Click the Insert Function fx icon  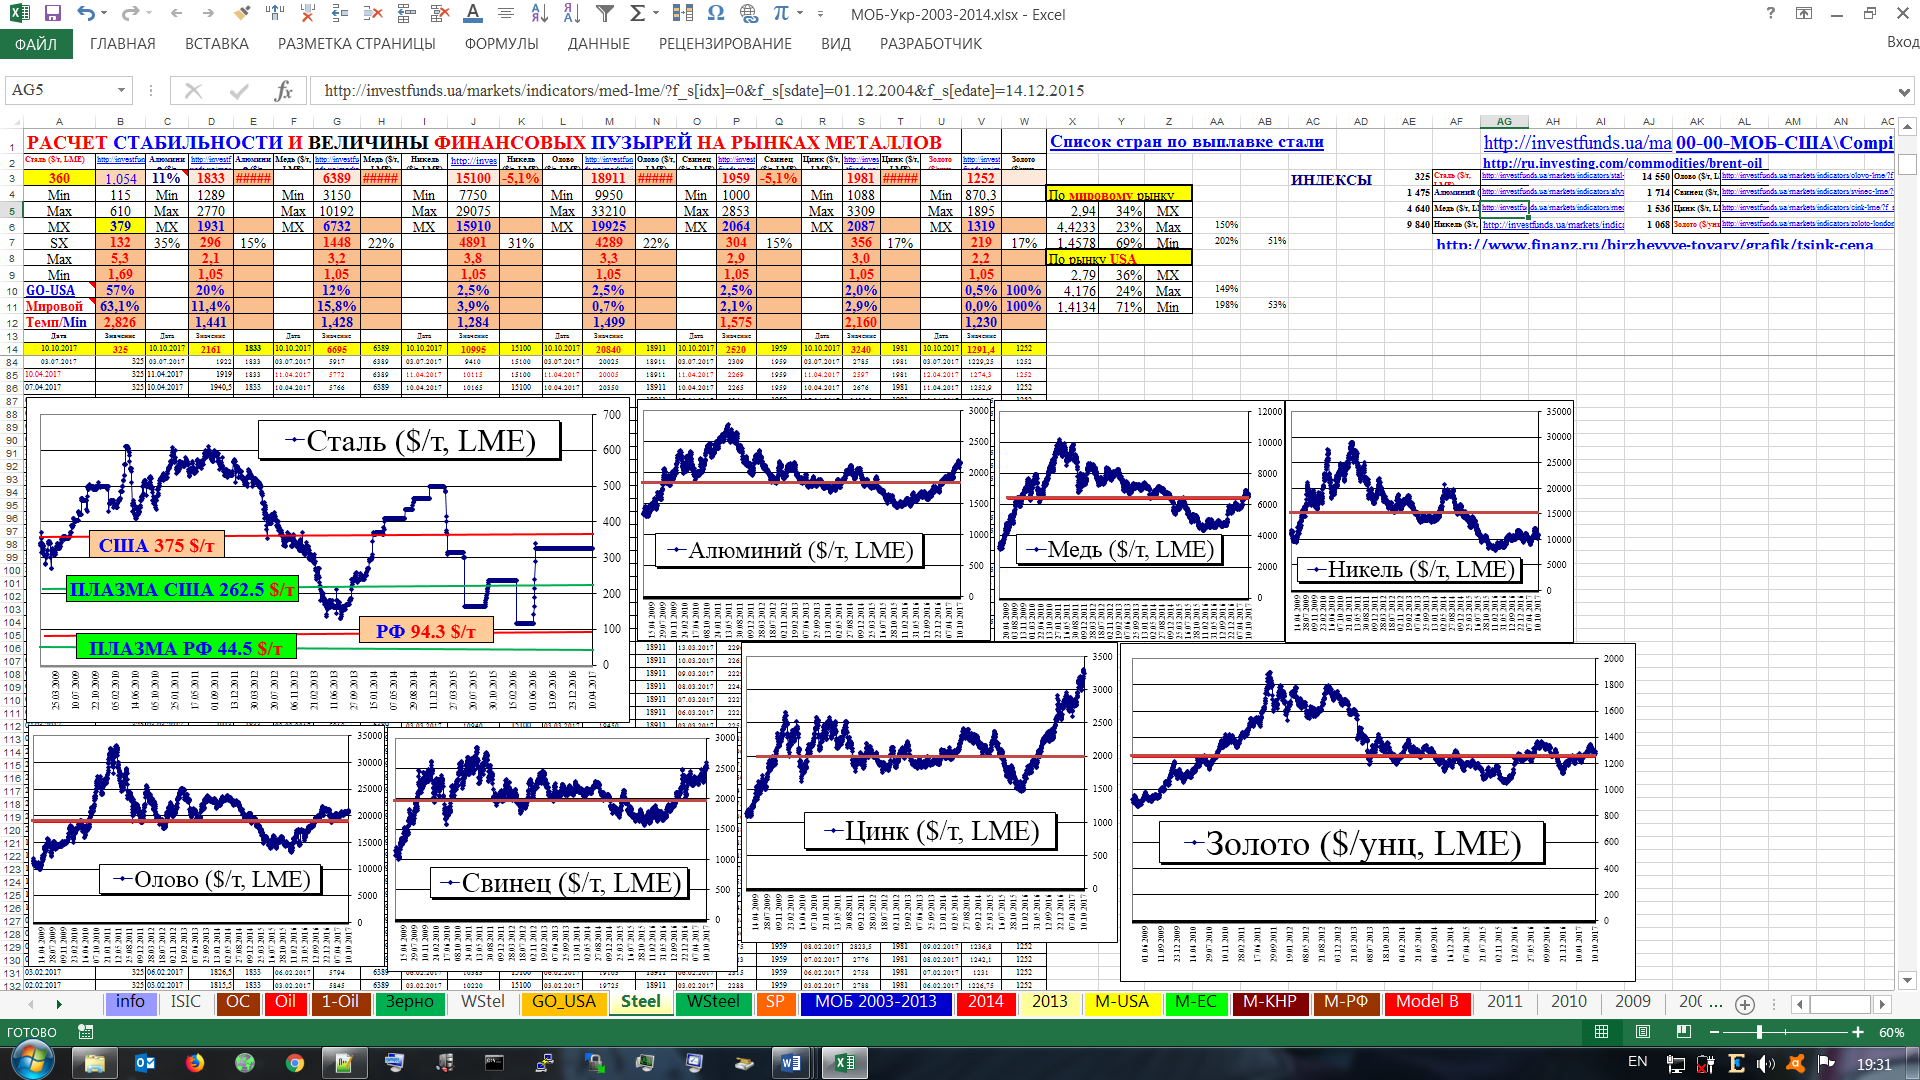[x=284, y=91]
